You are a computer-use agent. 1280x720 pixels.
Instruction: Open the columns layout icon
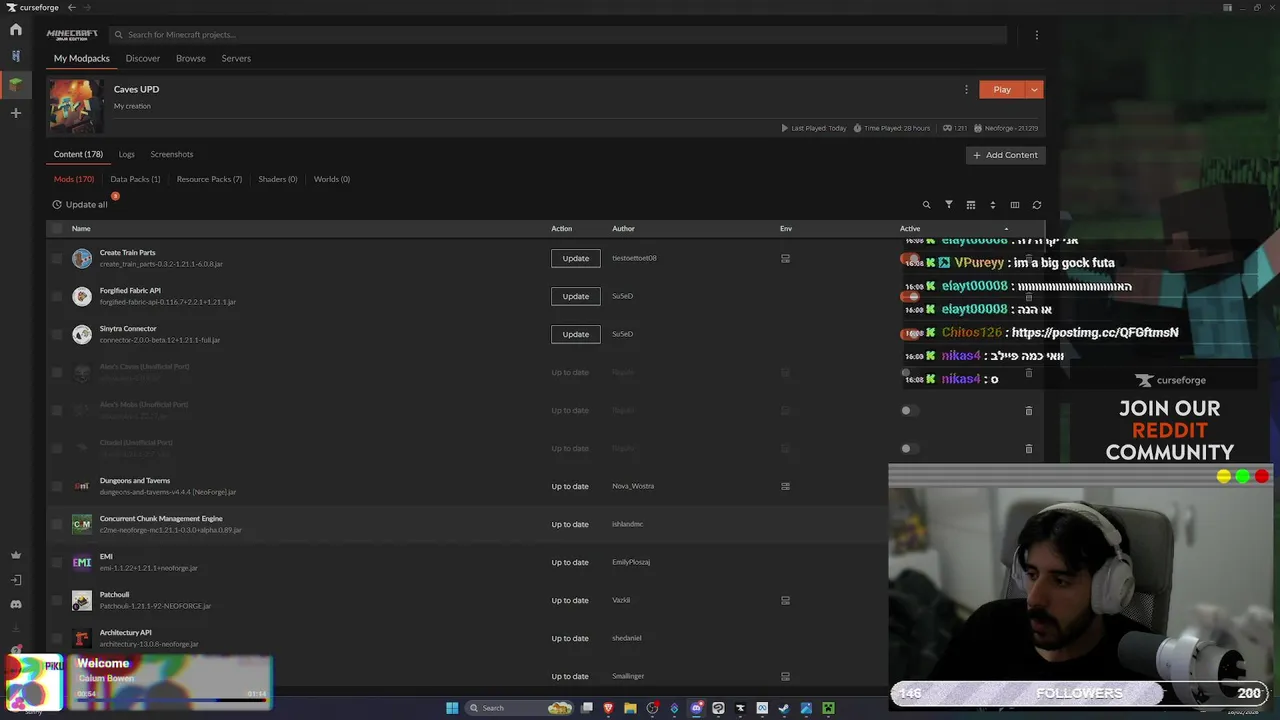[x=1014, y=205]
